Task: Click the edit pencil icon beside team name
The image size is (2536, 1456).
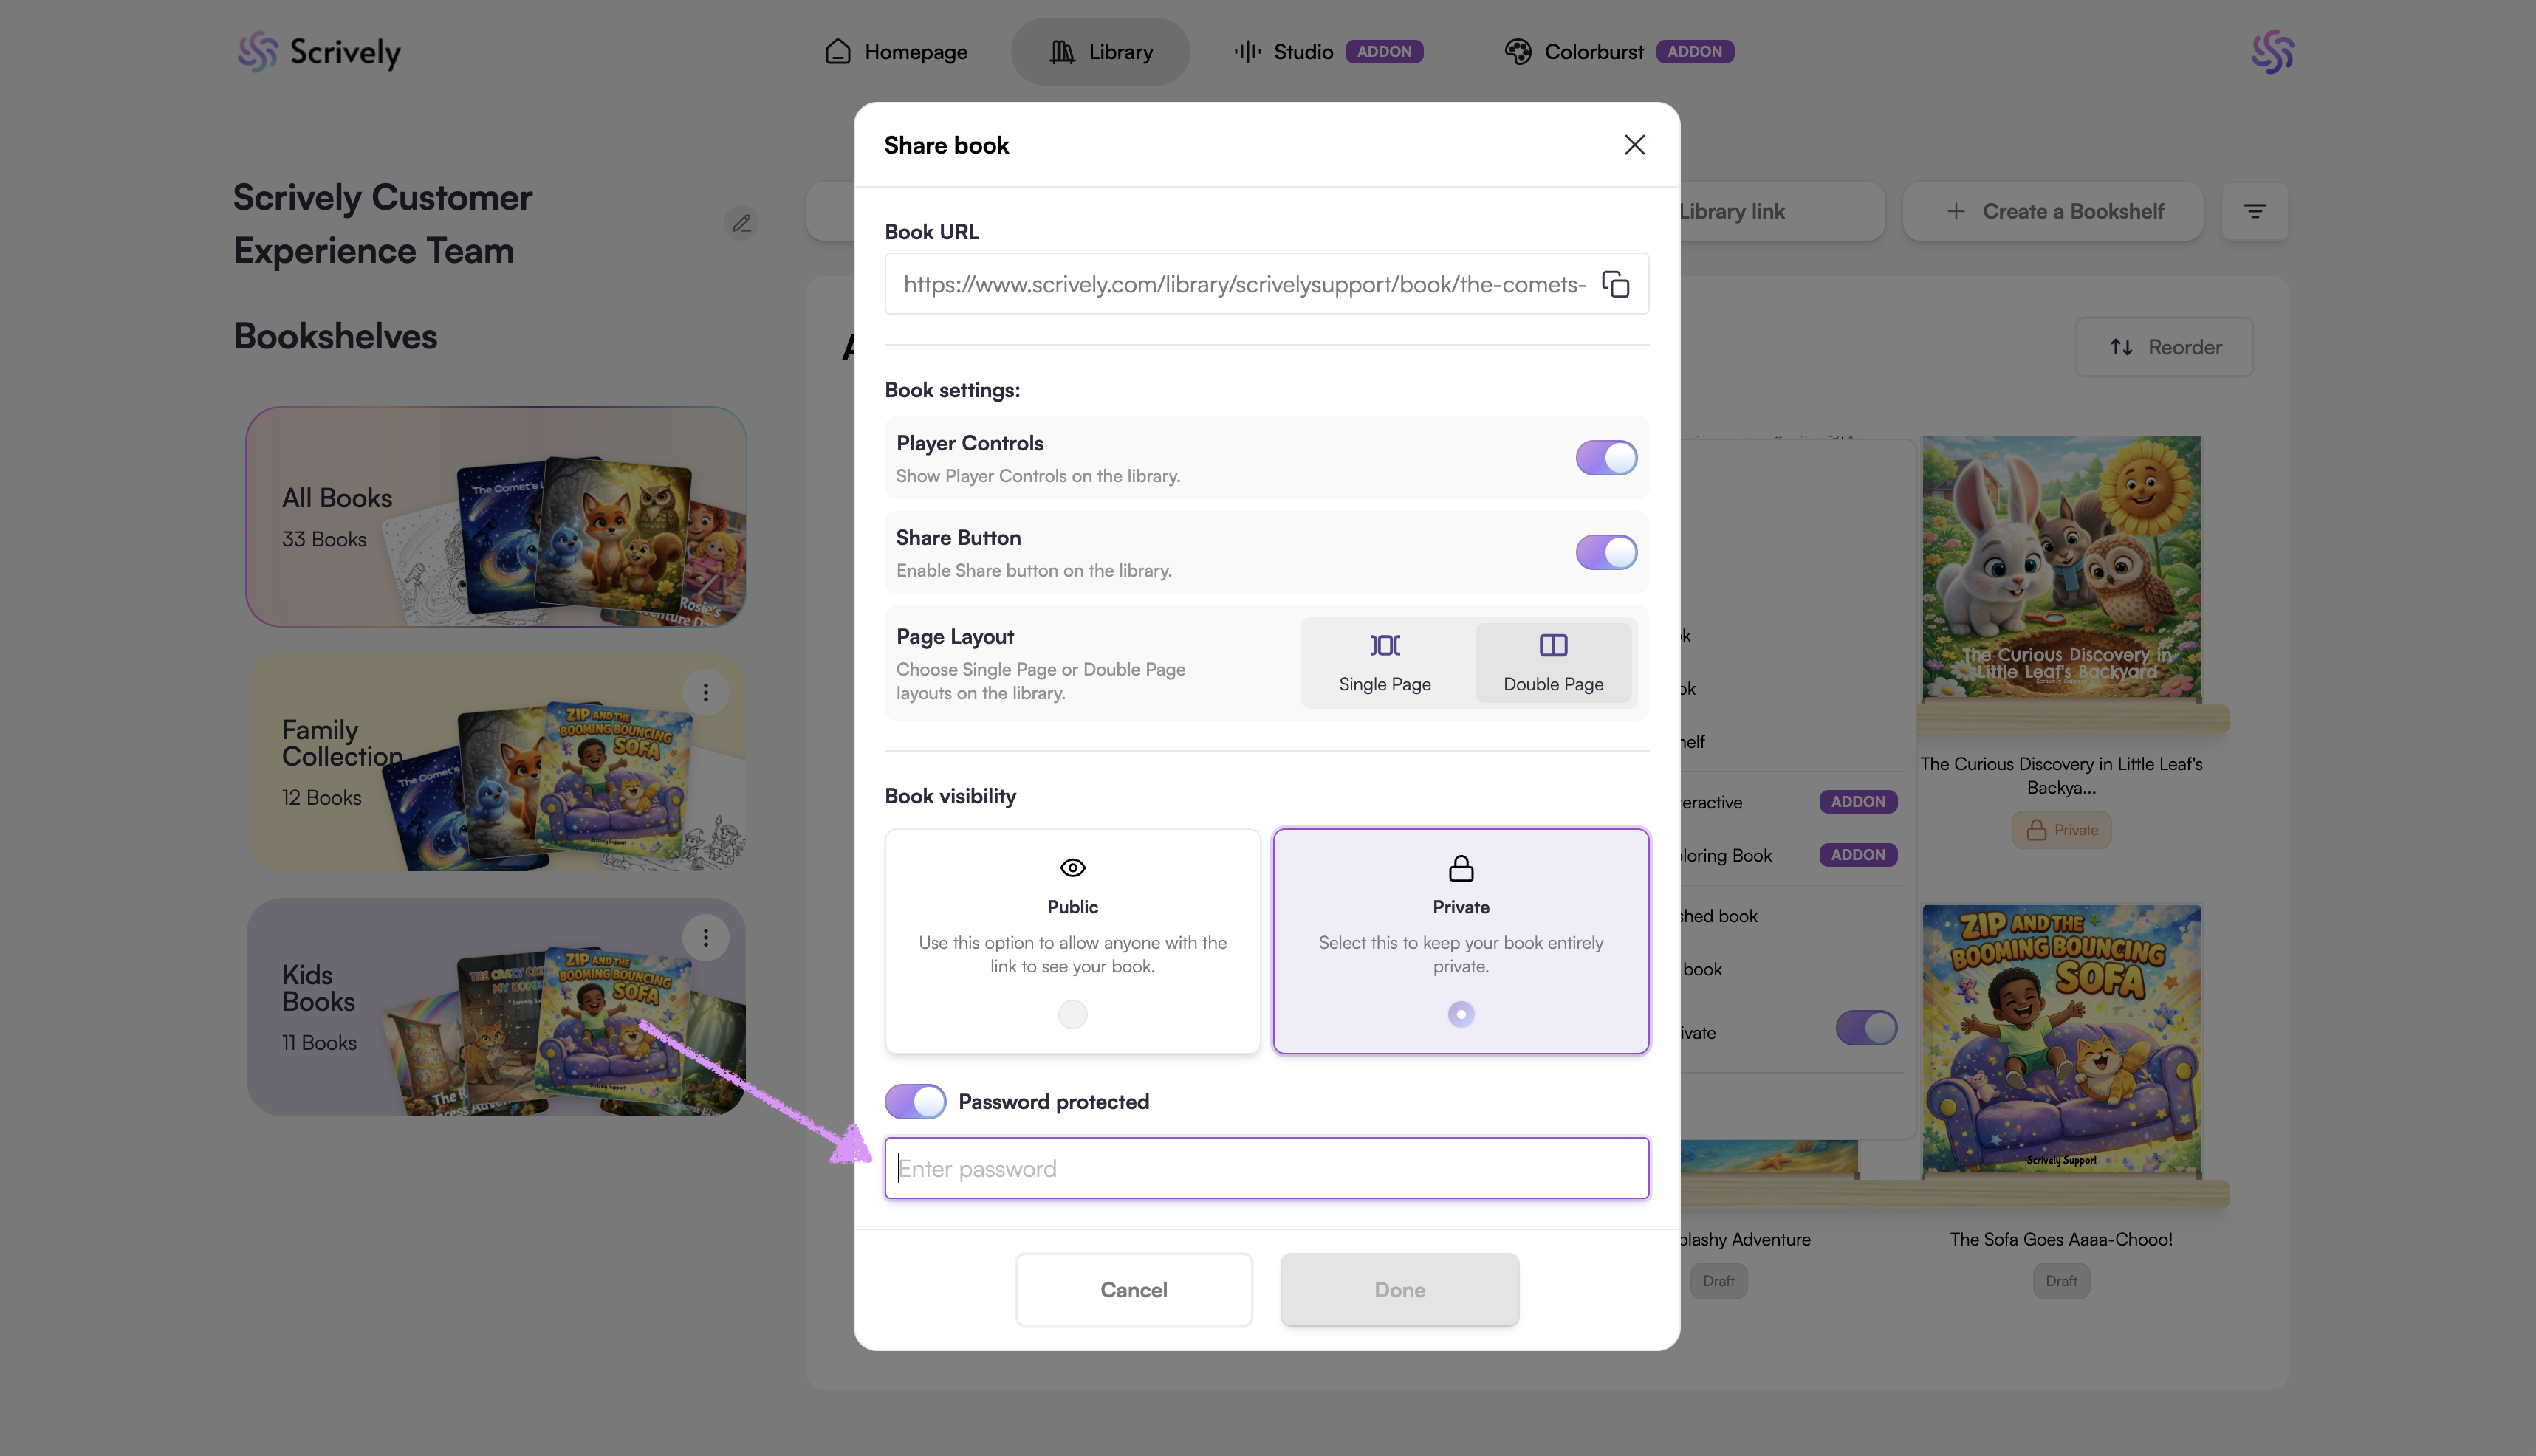Action: pos(741,223)
